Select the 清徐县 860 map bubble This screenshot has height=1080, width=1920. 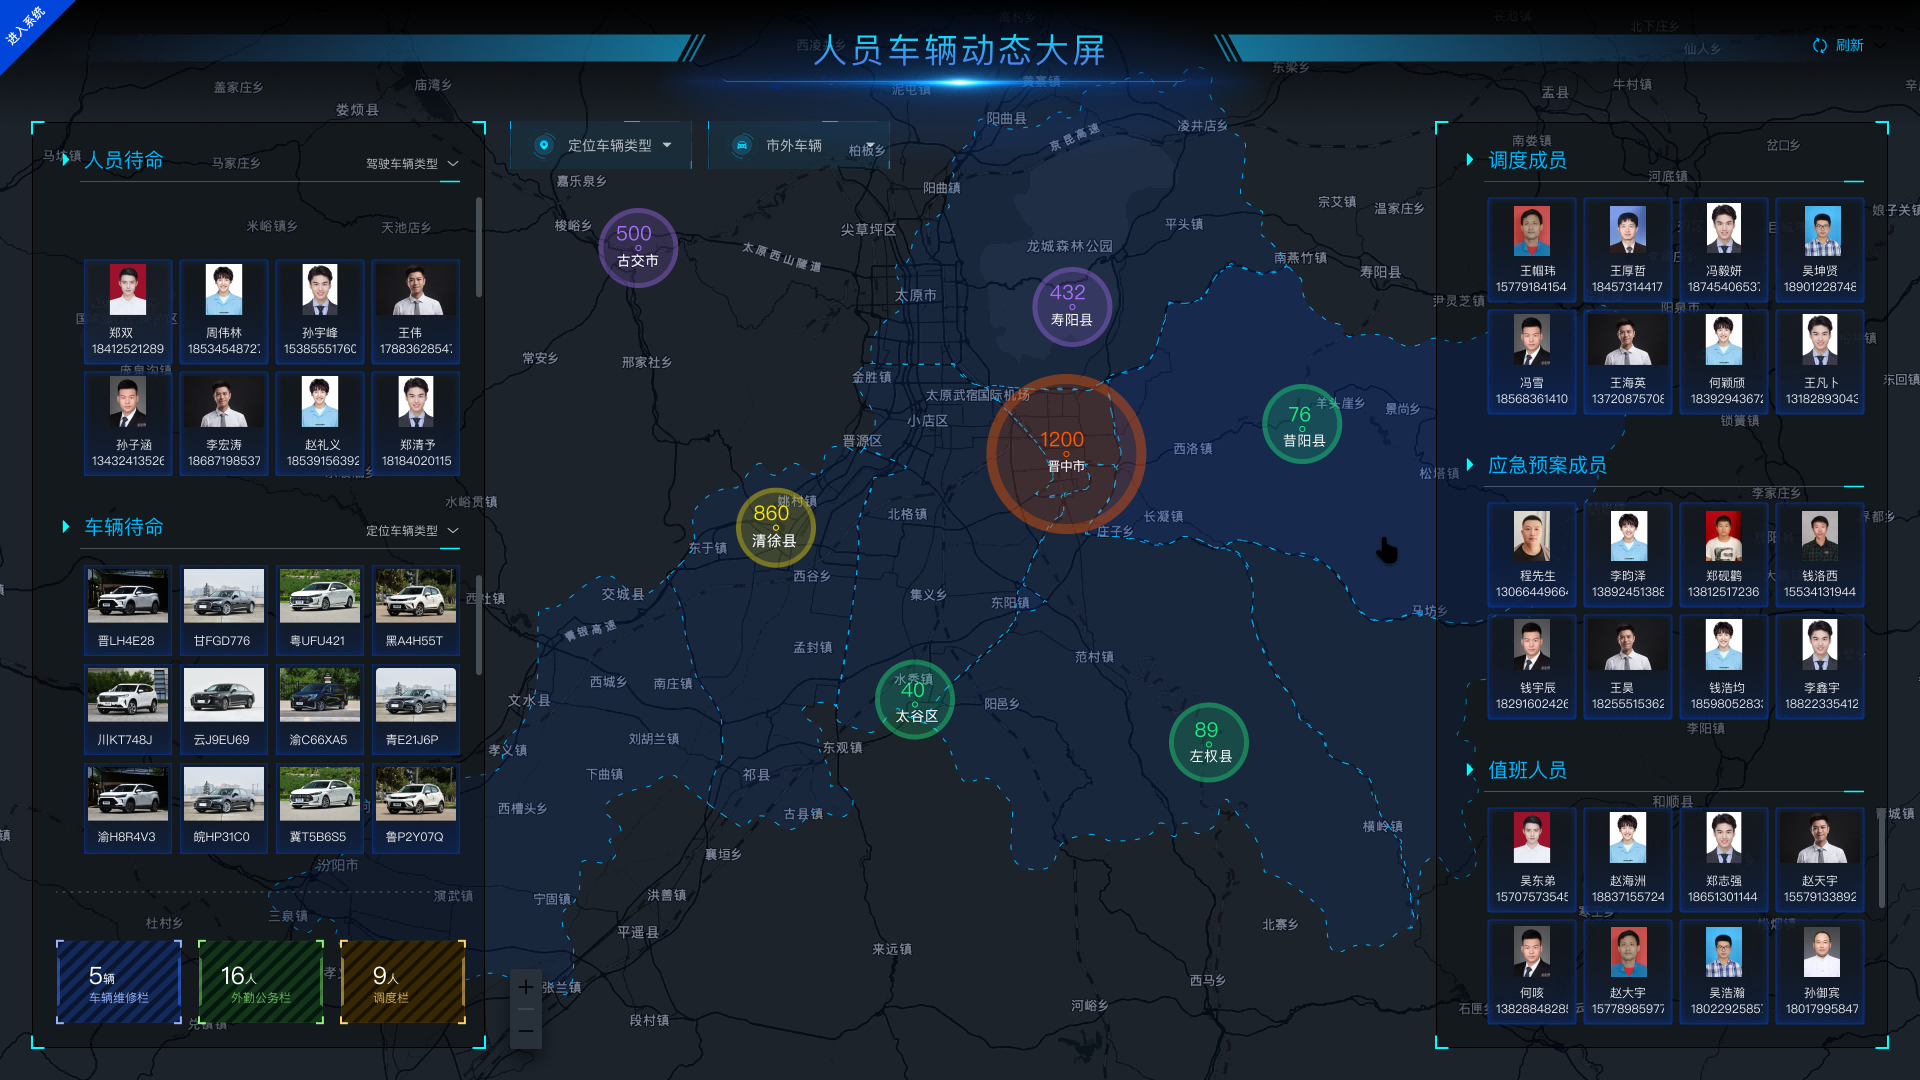(x=774, y=527)
